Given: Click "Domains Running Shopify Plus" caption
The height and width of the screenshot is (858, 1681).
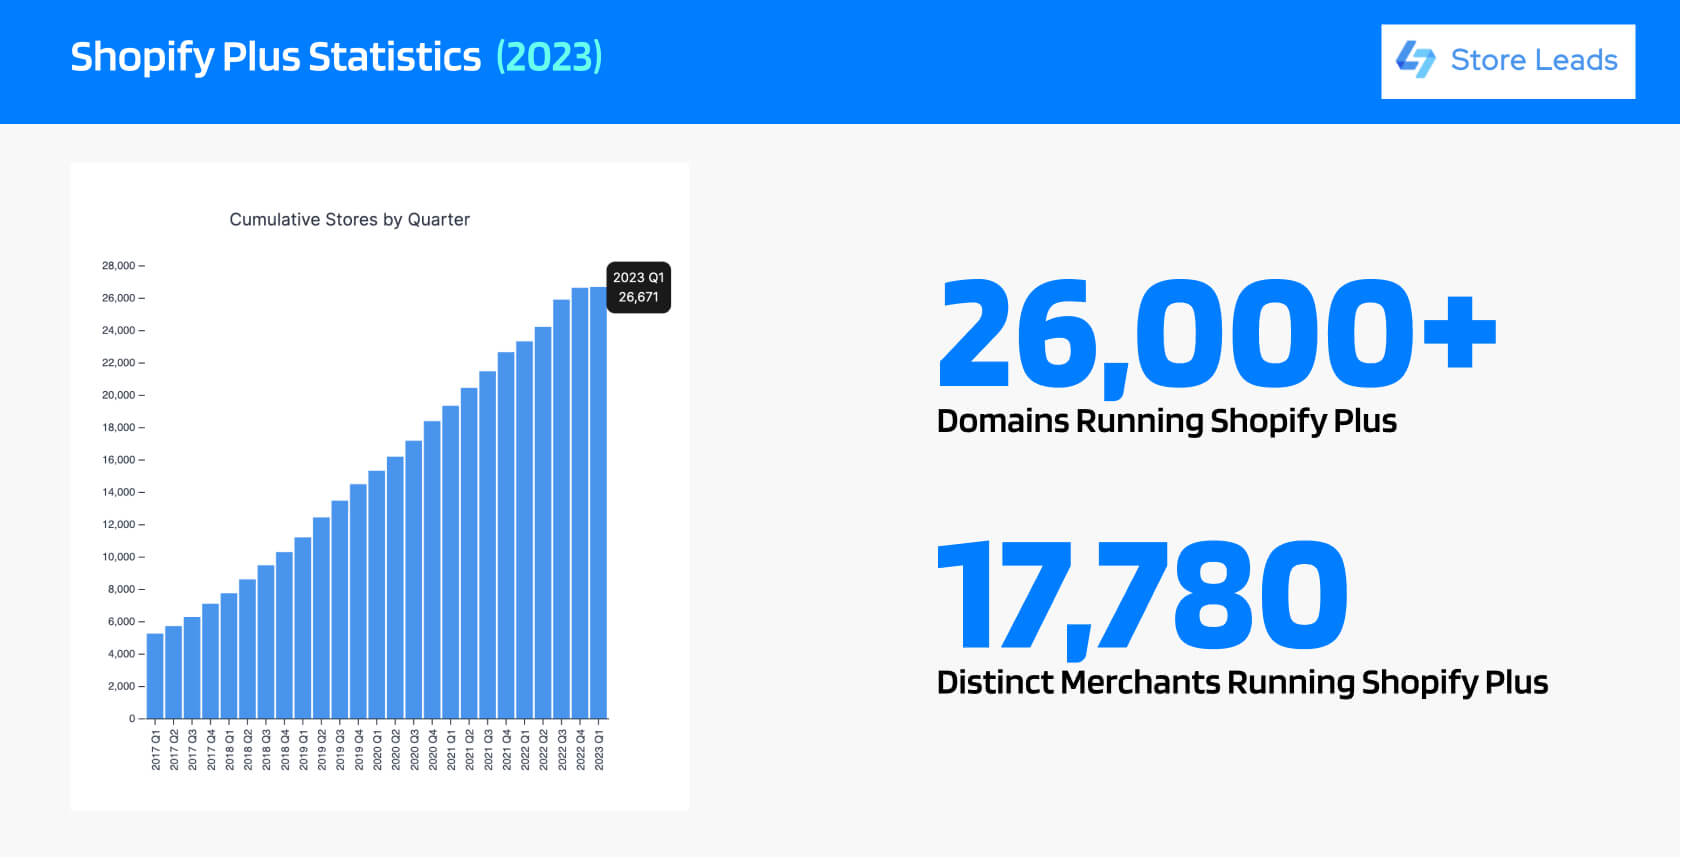Looking at the screenshot, I should coord(1167,421).
